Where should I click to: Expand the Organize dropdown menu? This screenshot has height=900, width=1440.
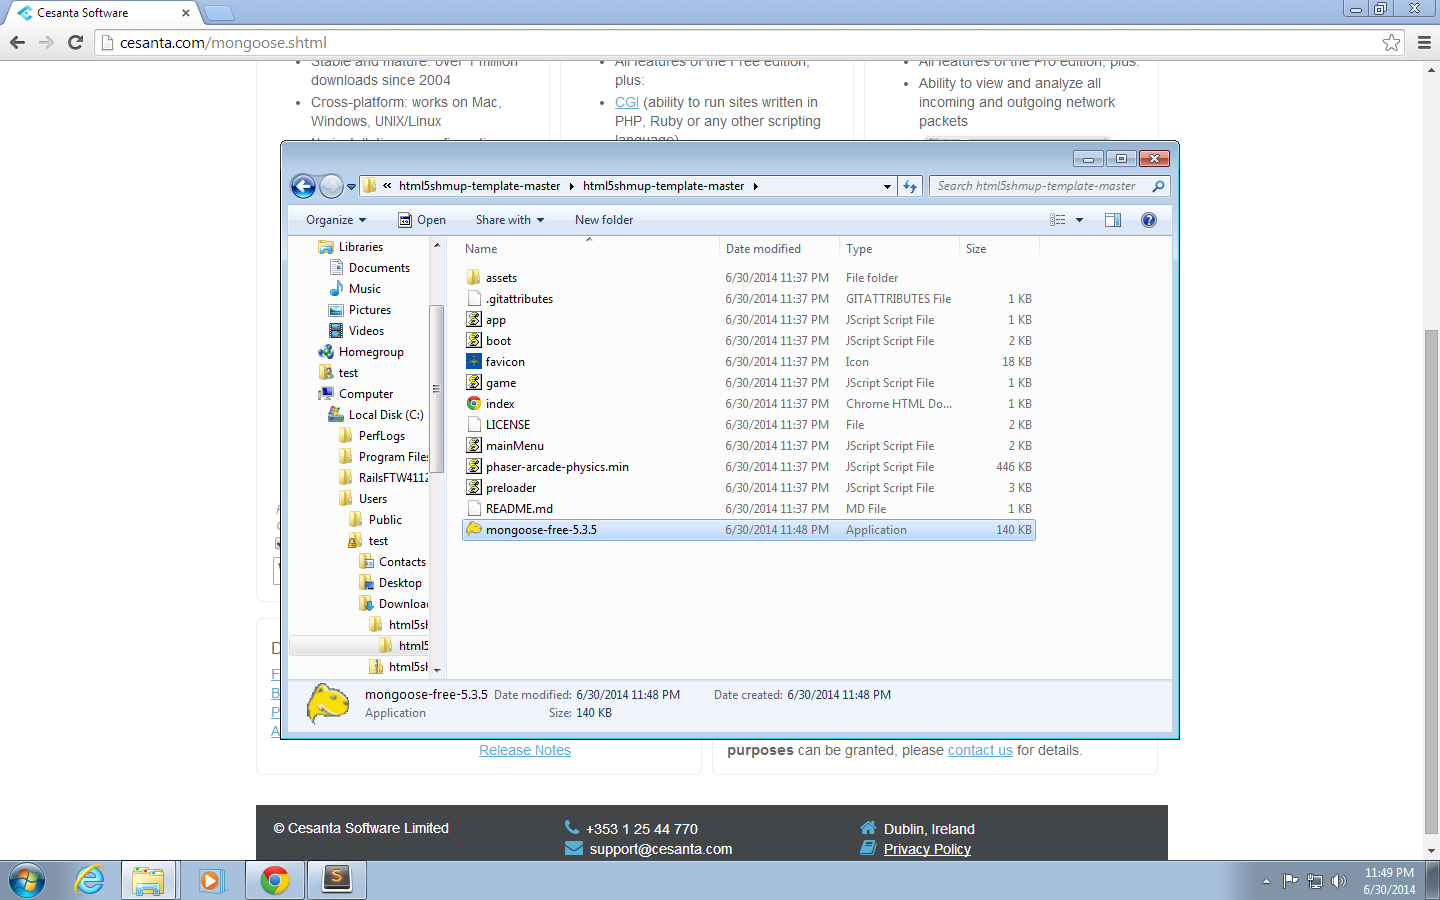click(336, 220)
